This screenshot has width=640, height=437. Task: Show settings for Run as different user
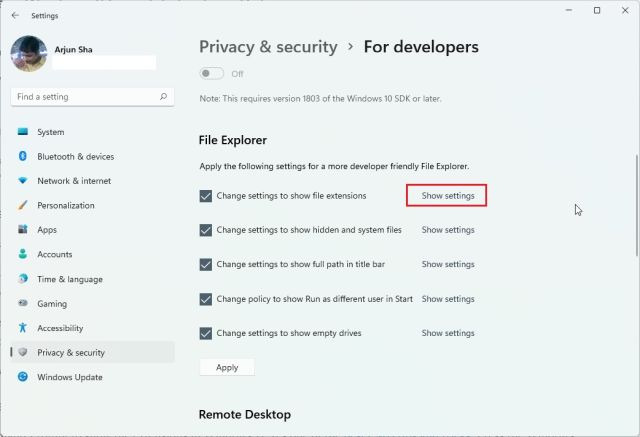(448, 299)
